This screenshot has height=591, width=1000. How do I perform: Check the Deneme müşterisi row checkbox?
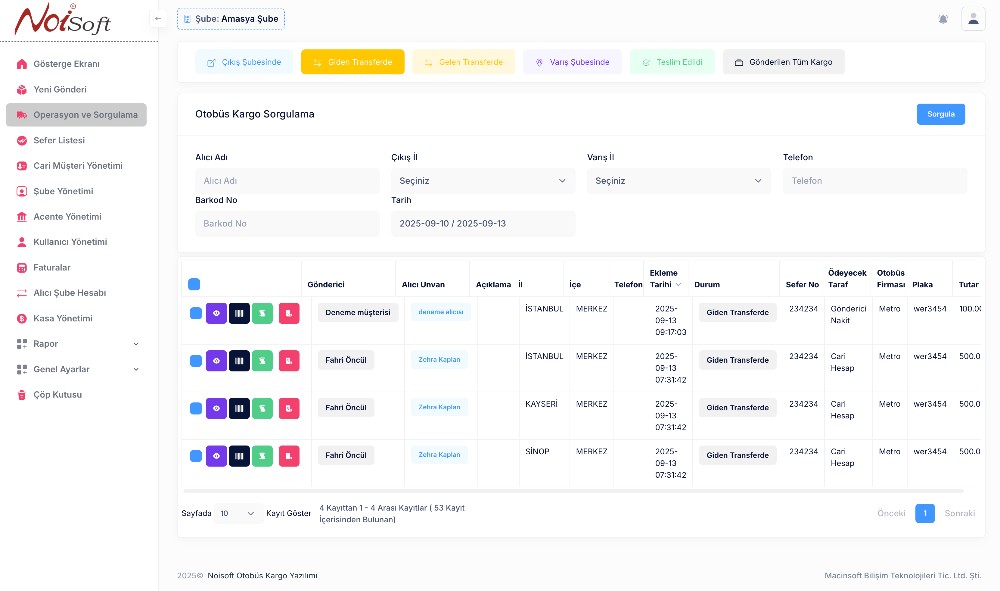click(196, 313)
